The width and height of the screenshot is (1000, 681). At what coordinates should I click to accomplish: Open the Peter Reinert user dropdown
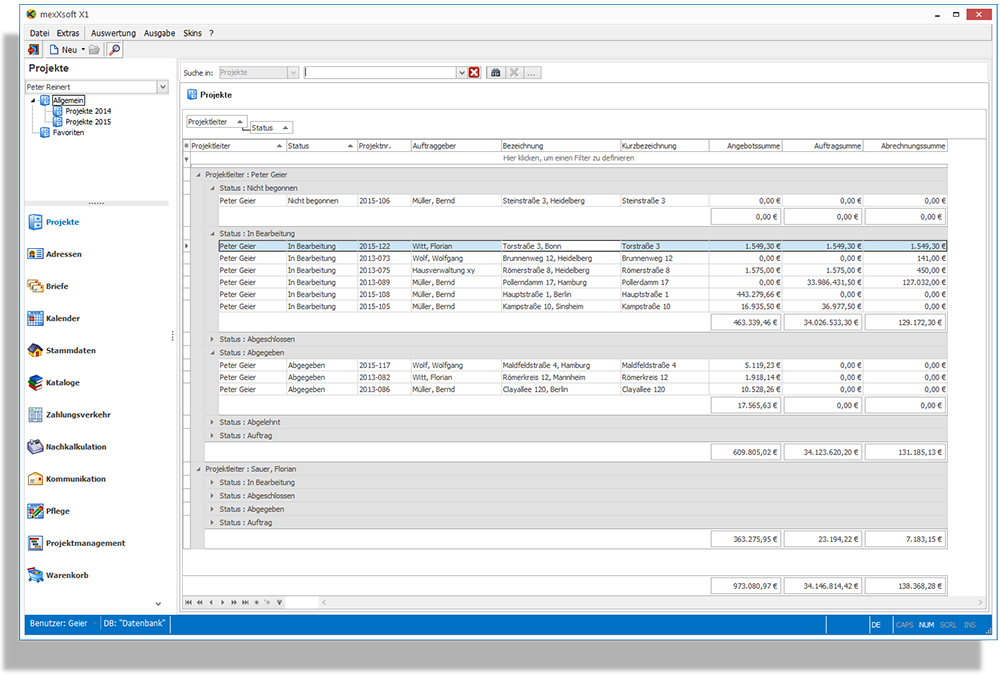pos(162,87)
